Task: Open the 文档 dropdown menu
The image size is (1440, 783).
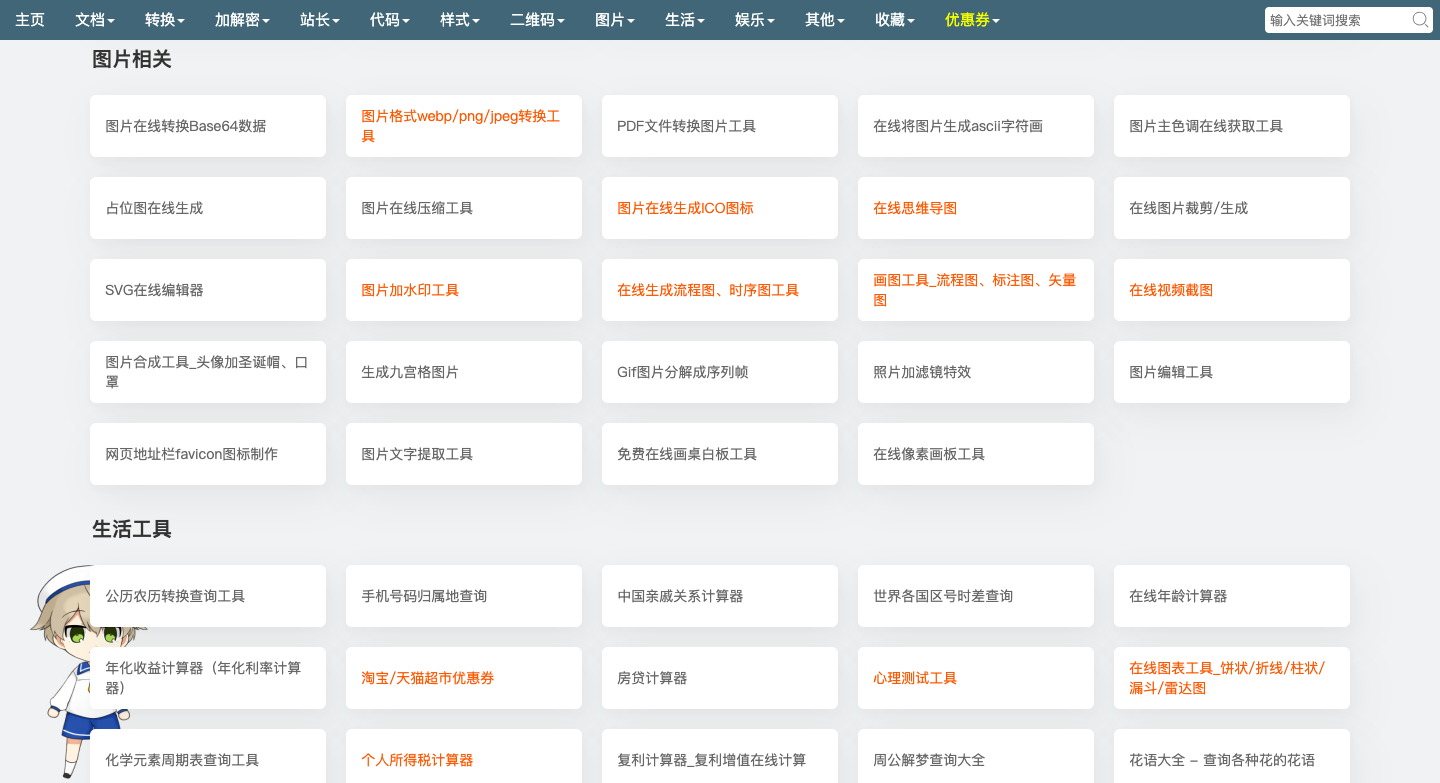Action: (94, 19)
